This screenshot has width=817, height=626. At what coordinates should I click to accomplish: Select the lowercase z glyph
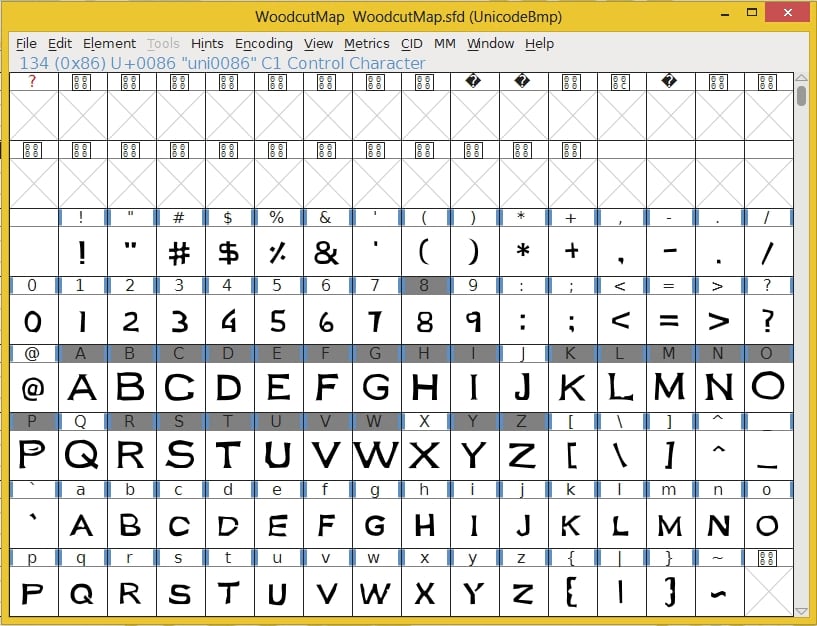[x=524, y=592]
